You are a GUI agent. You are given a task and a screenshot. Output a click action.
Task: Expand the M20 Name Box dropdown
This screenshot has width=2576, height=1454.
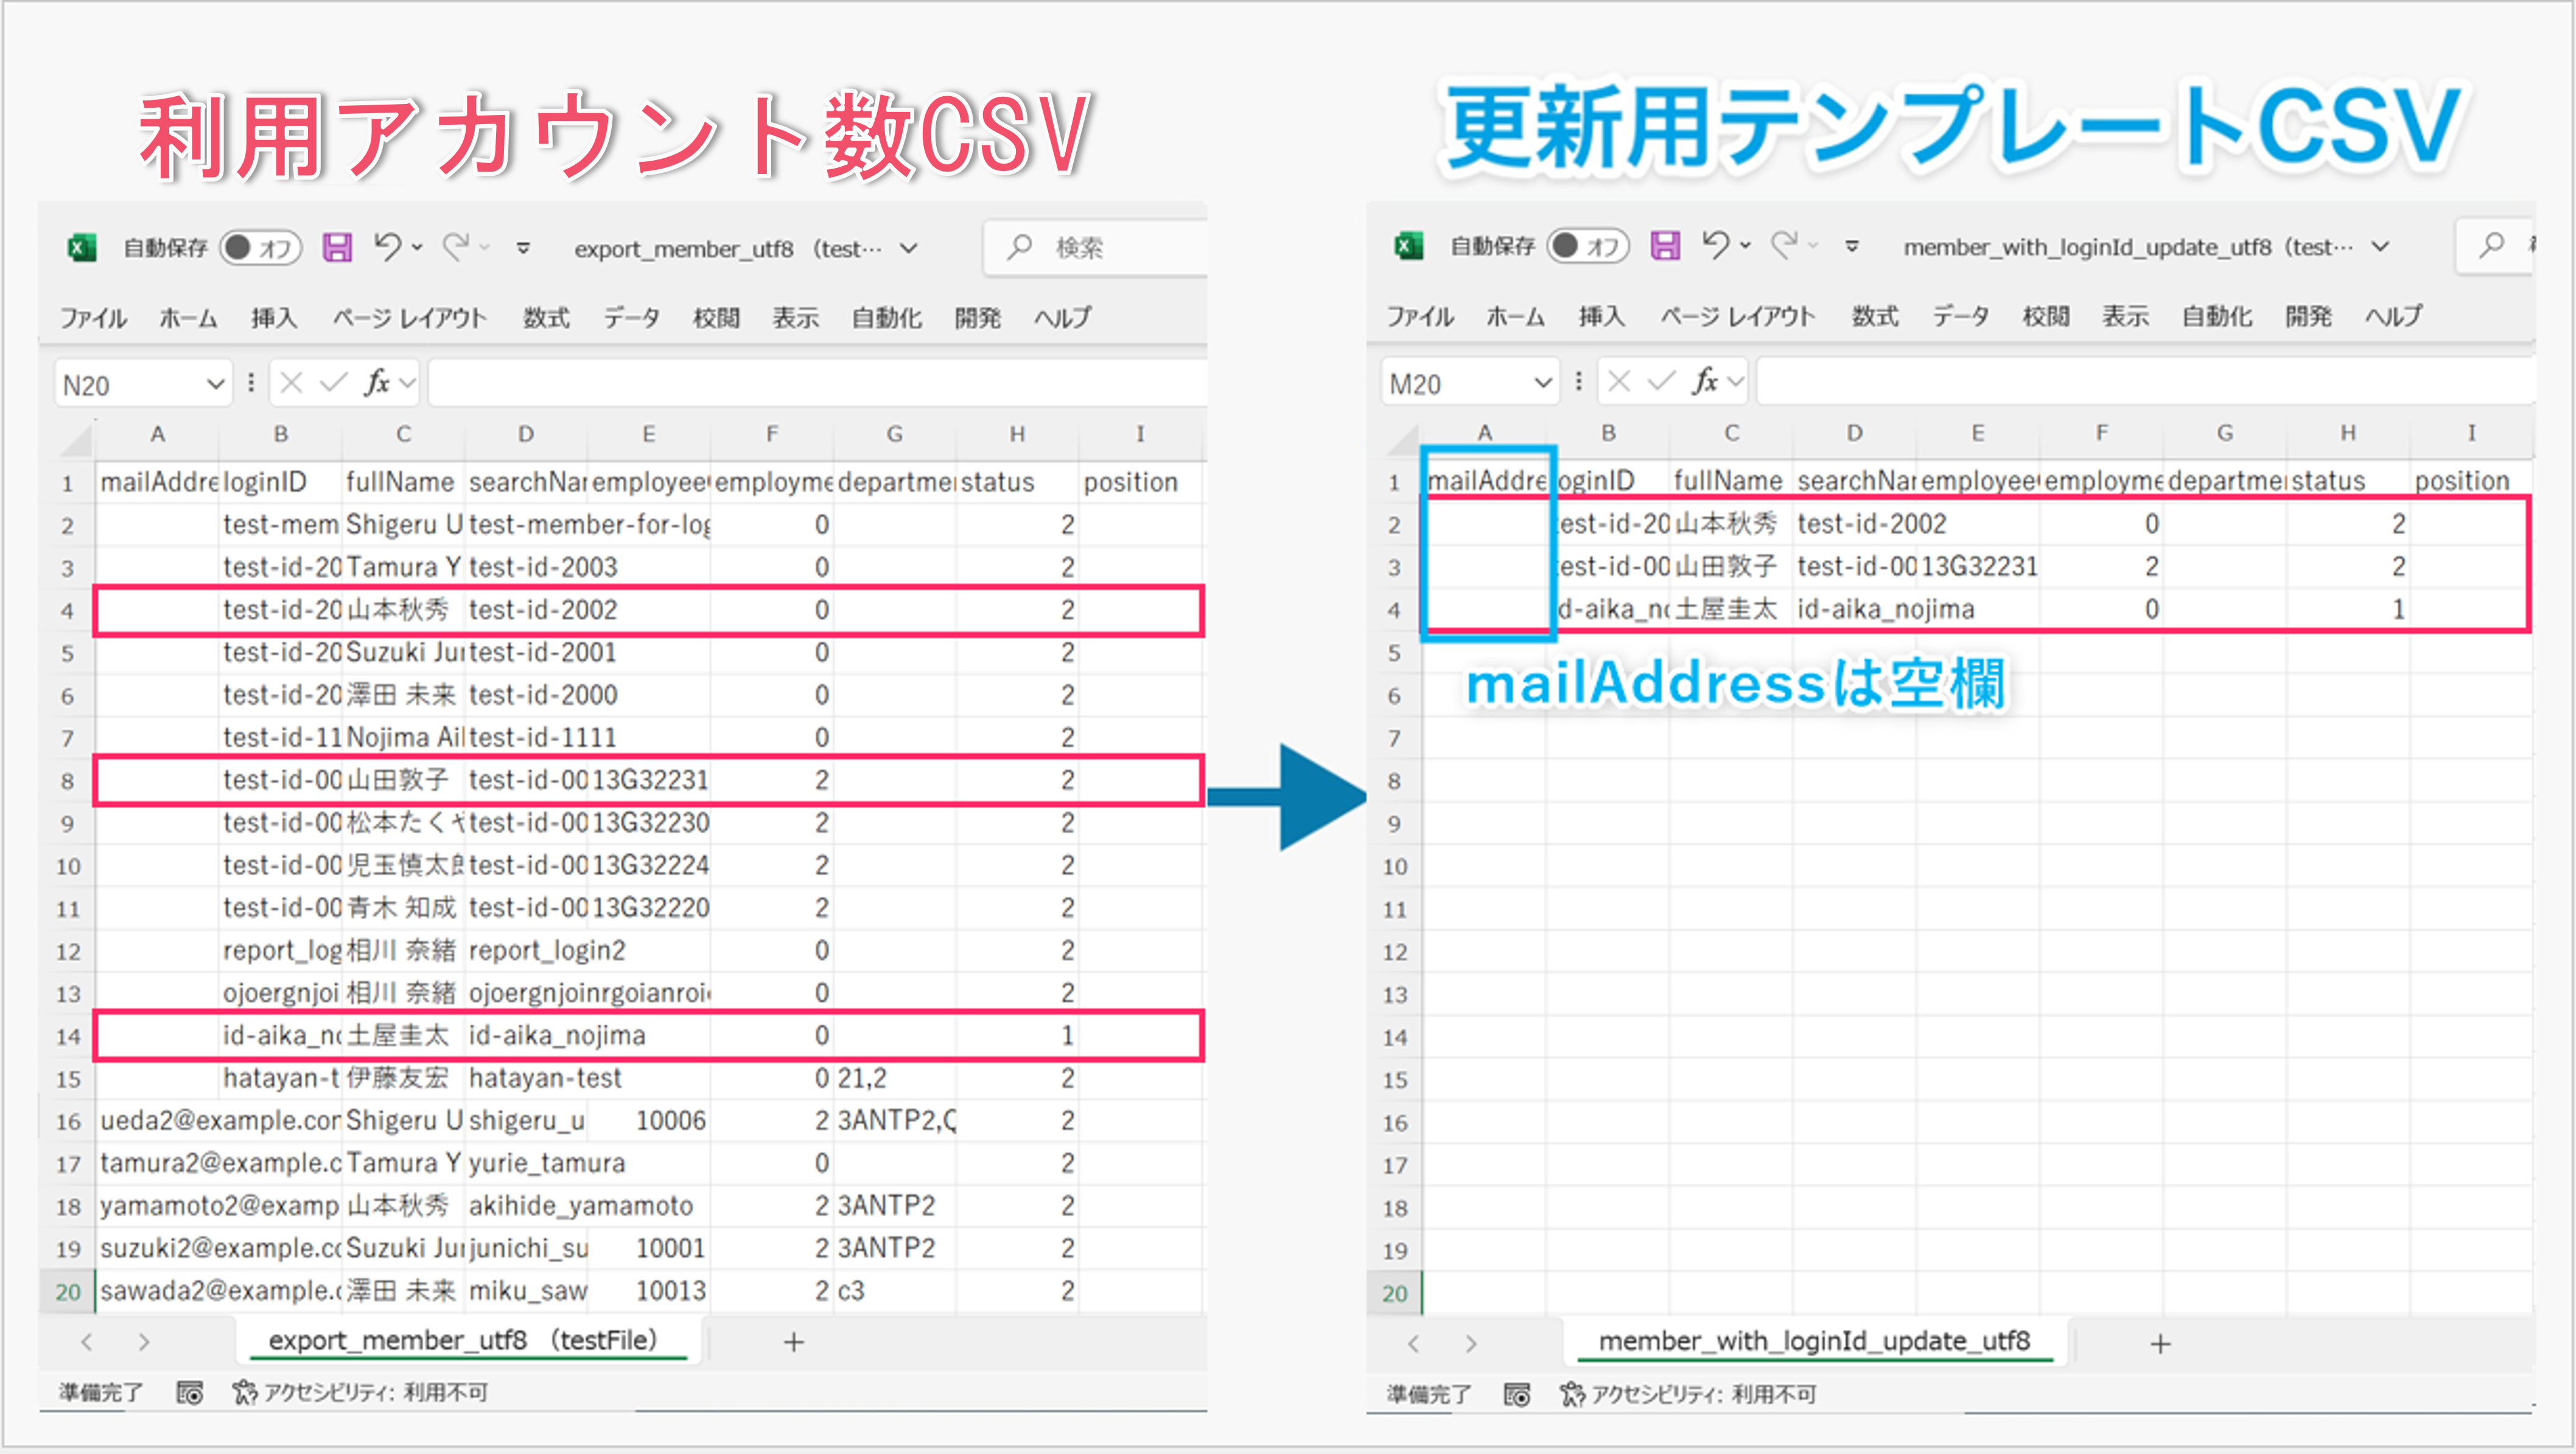1543,382
